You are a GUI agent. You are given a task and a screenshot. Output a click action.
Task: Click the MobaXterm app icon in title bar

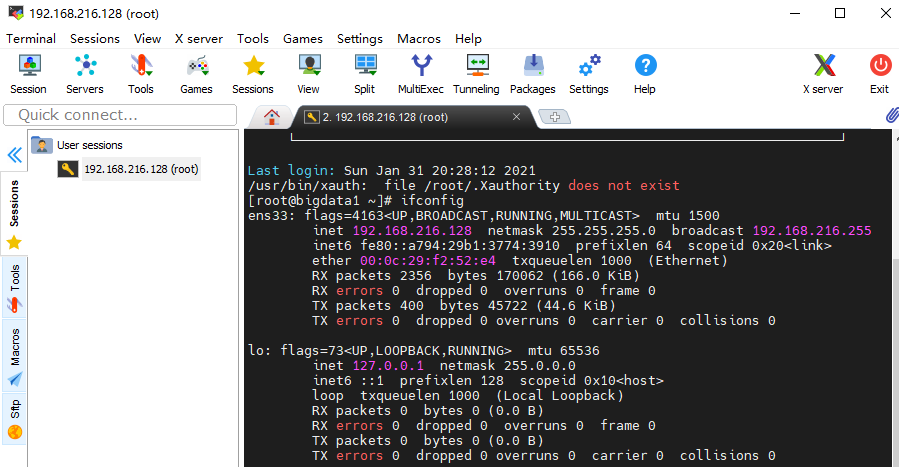point(16,13)
